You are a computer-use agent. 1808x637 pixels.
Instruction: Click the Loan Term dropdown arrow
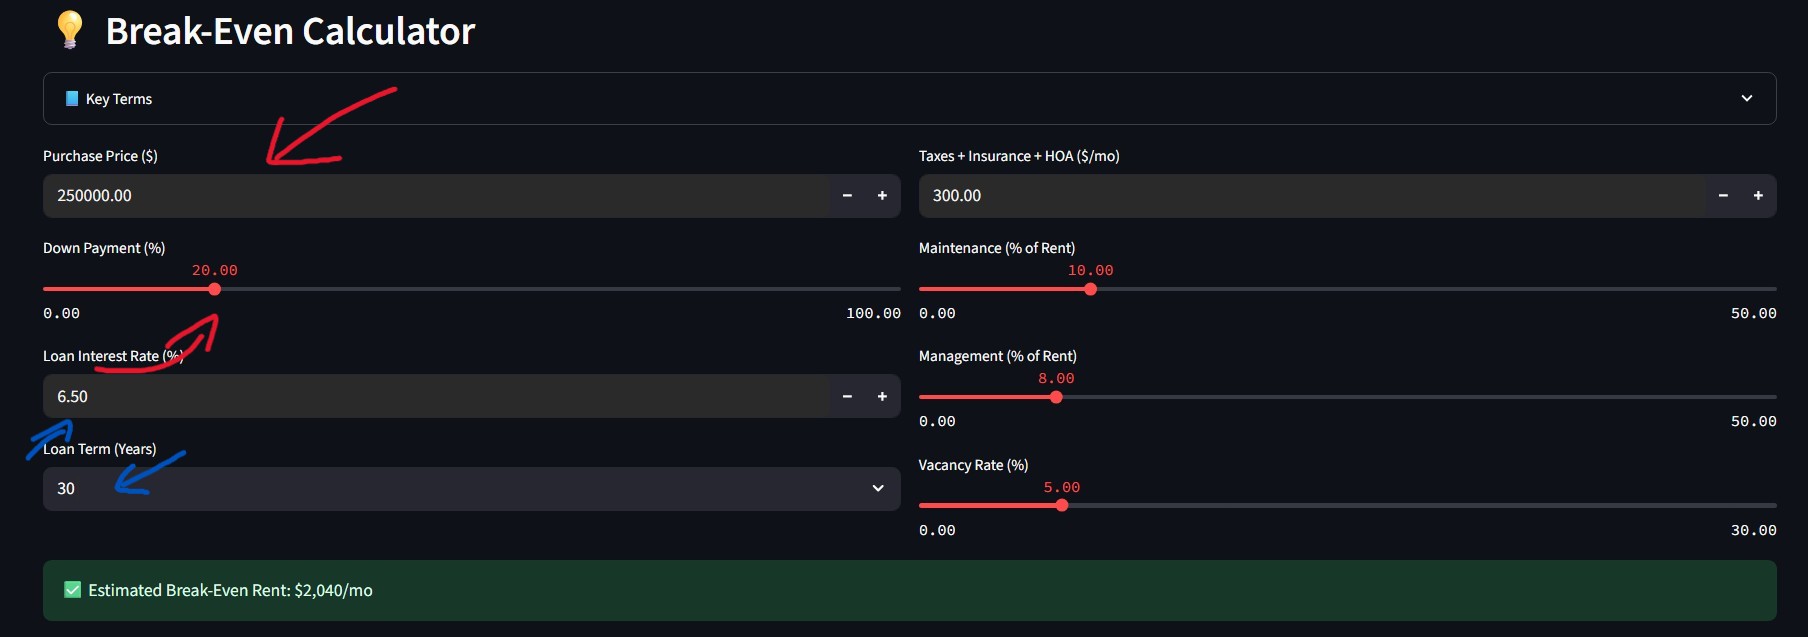(878, 489)
